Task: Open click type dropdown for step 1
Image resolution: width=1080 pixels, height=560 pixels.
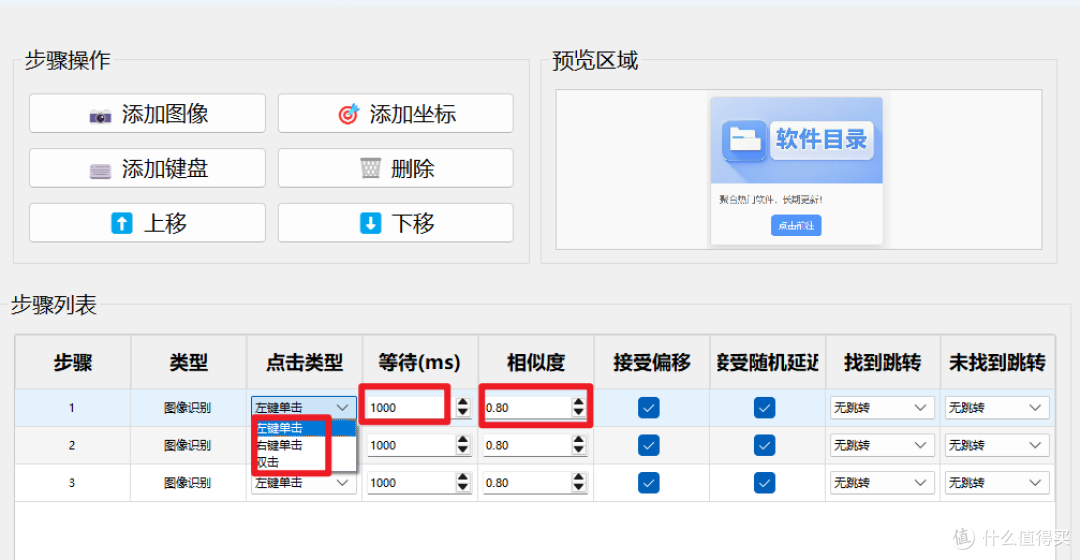Action: click(x=304, y=407)
